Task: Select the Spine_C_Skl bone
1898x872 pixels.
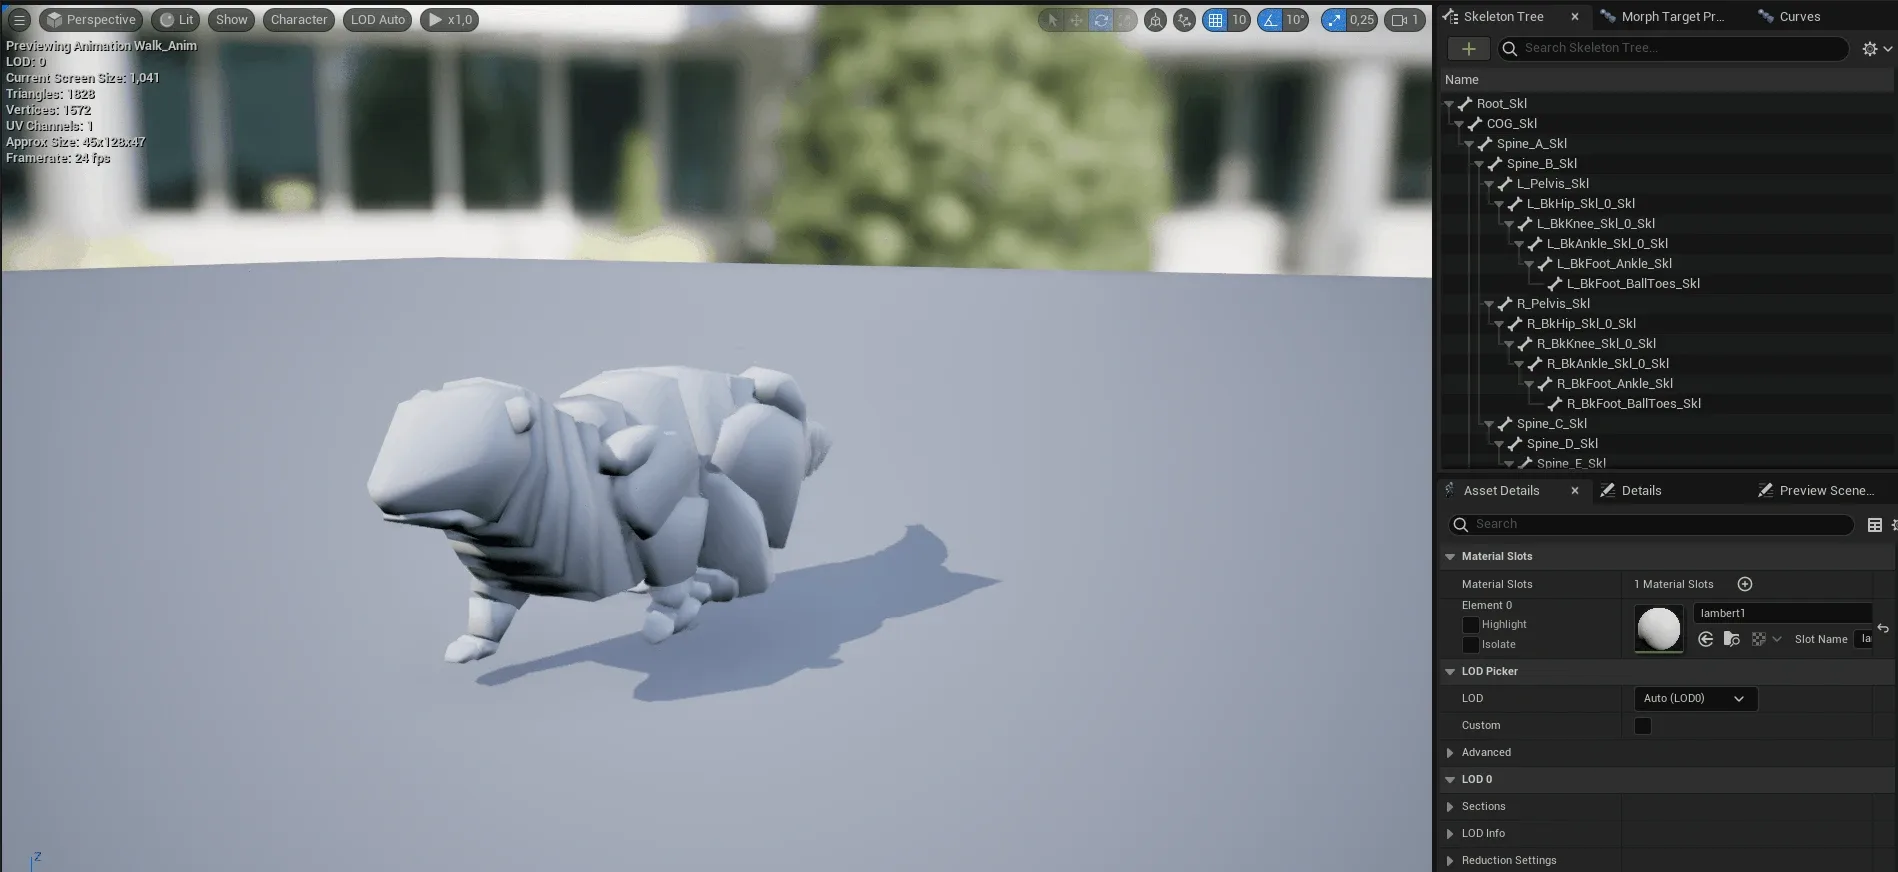Action: (1551, 424)
